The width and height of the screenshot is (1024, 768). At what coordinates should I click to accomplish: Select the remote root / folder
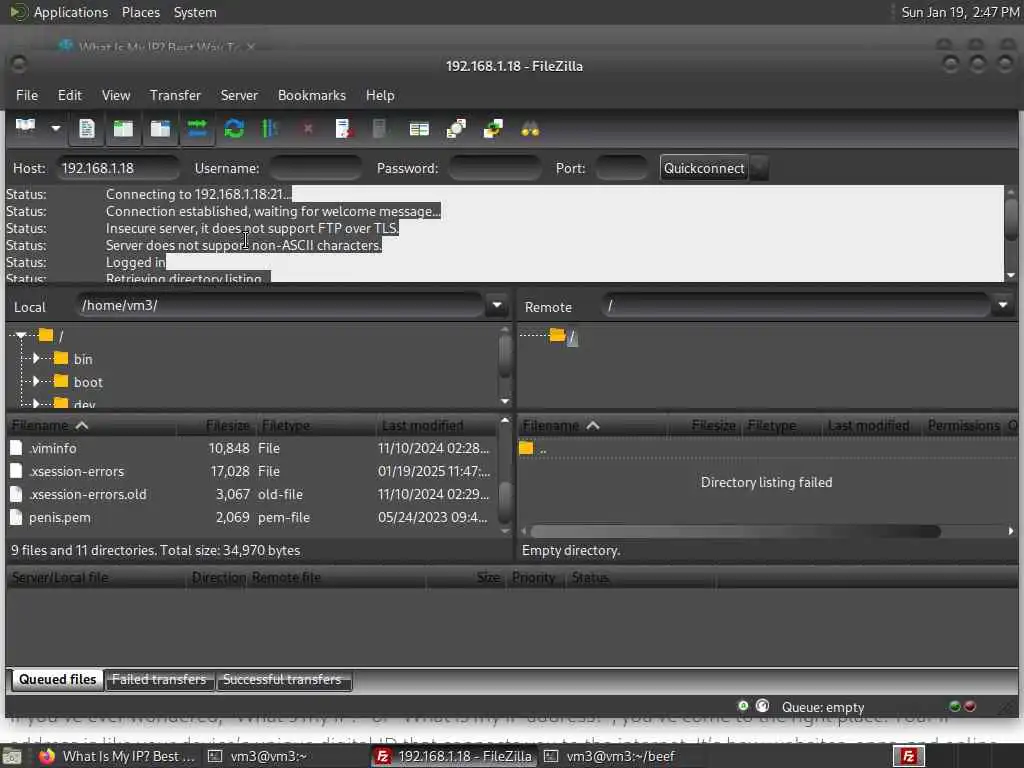pos(572,337)
